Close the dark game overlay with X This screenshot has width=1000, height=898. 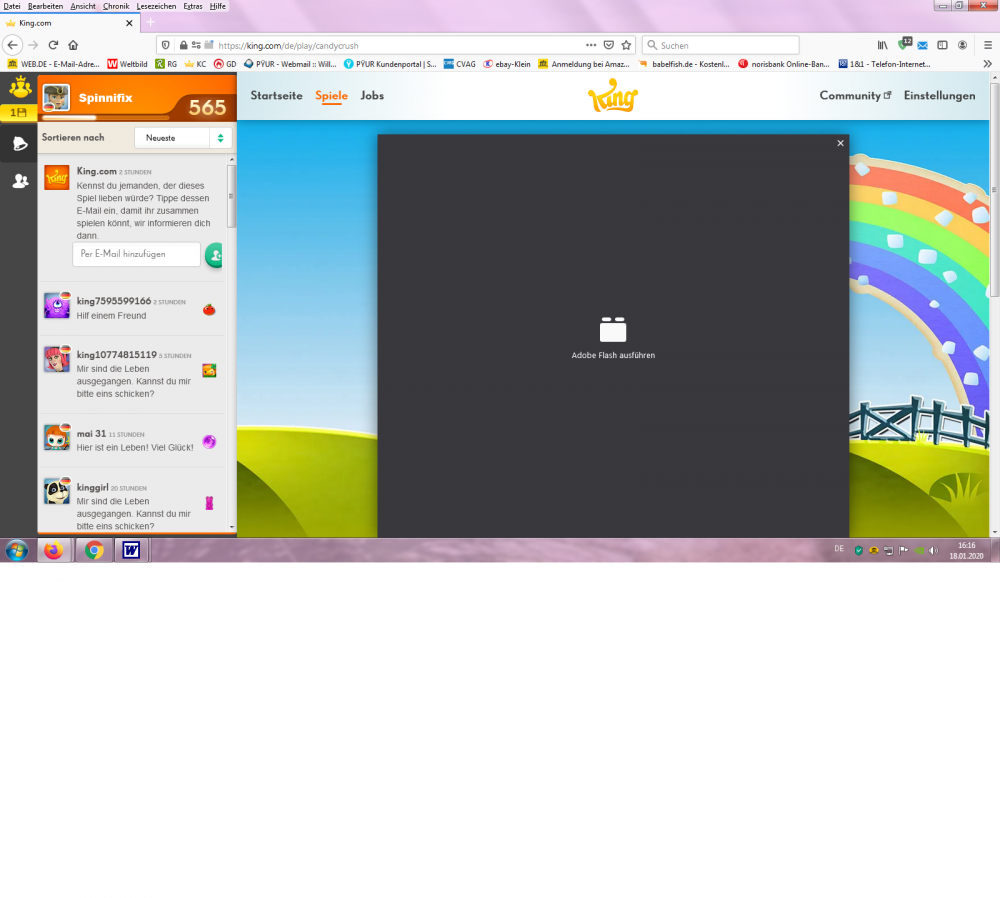point(841,143)
